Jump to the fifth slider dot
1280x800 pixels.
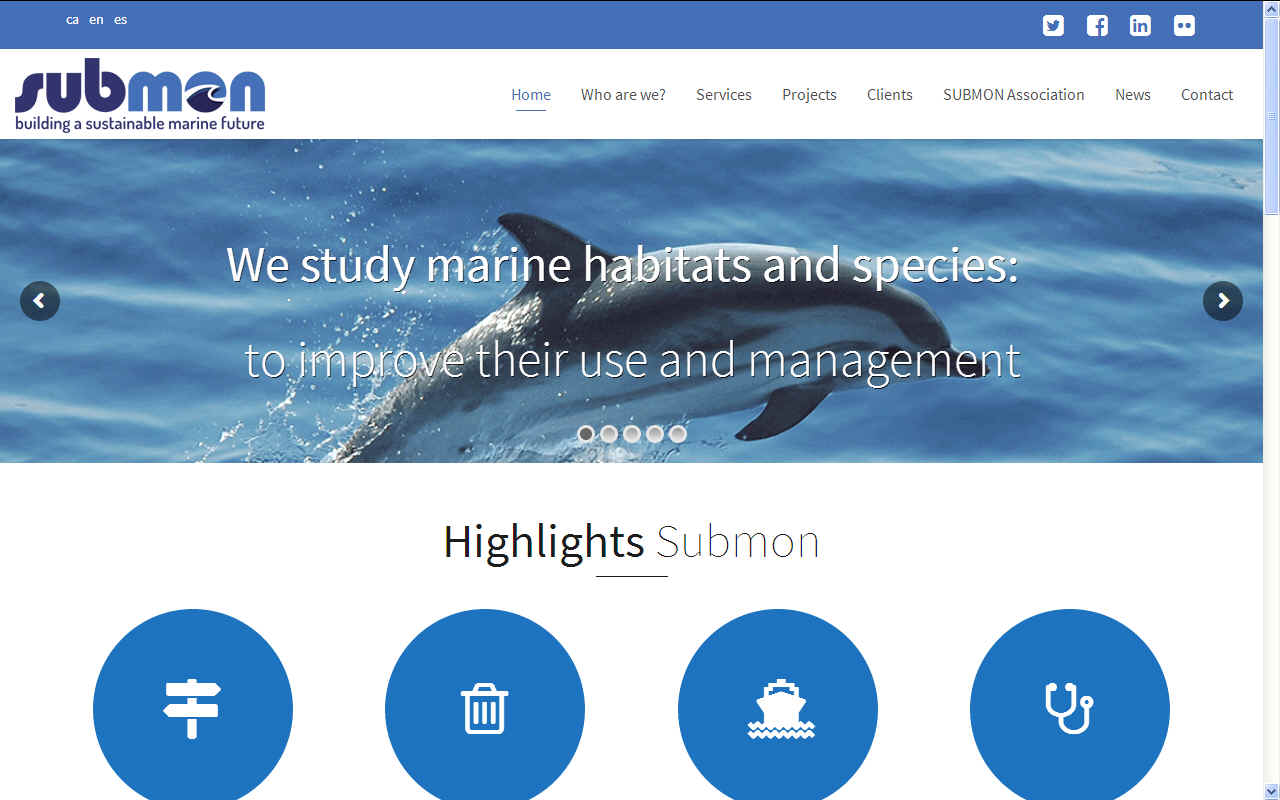tap(678, 434)
